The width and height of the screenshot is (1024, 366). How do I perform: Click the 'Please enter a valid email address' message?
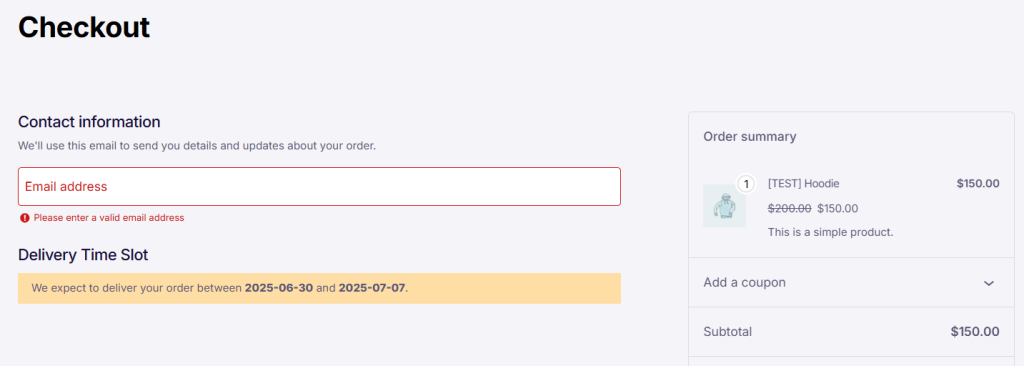[x=109, y=218]
